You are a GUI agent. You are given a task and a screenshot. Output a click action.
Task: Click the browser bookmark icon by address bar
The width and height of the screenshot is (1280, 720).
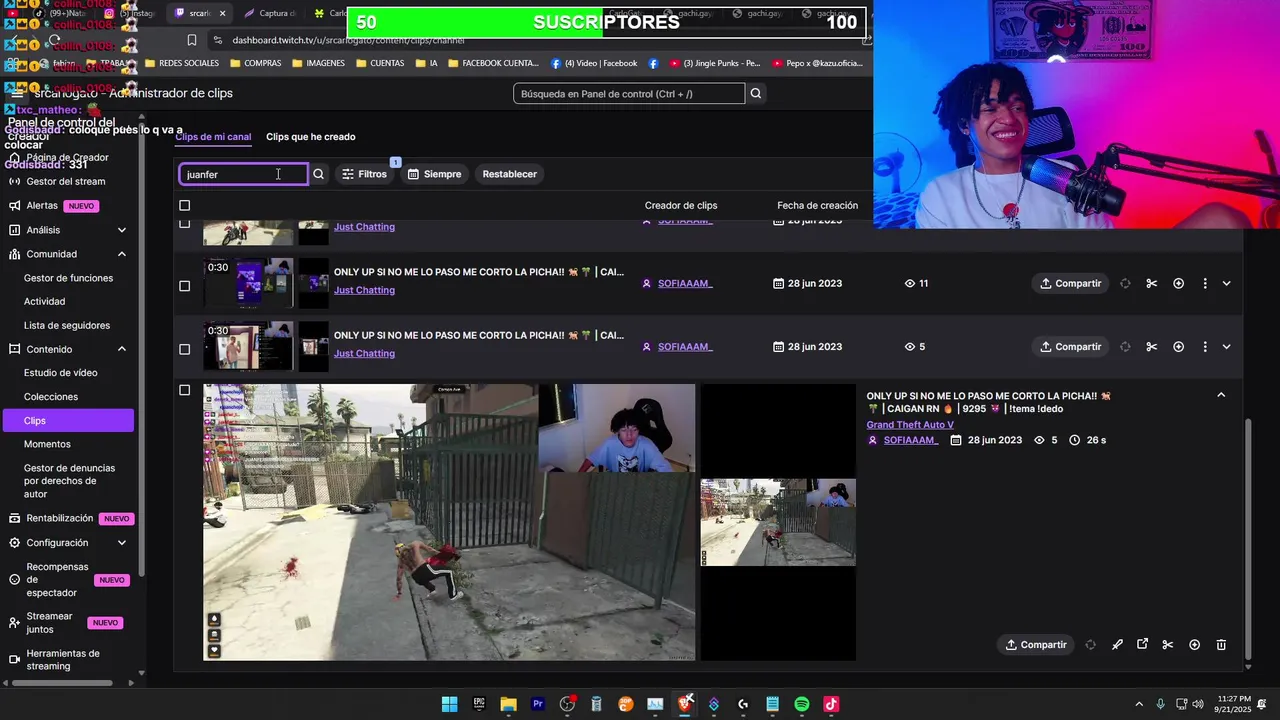pyautogui.click(x=192, y=40)
